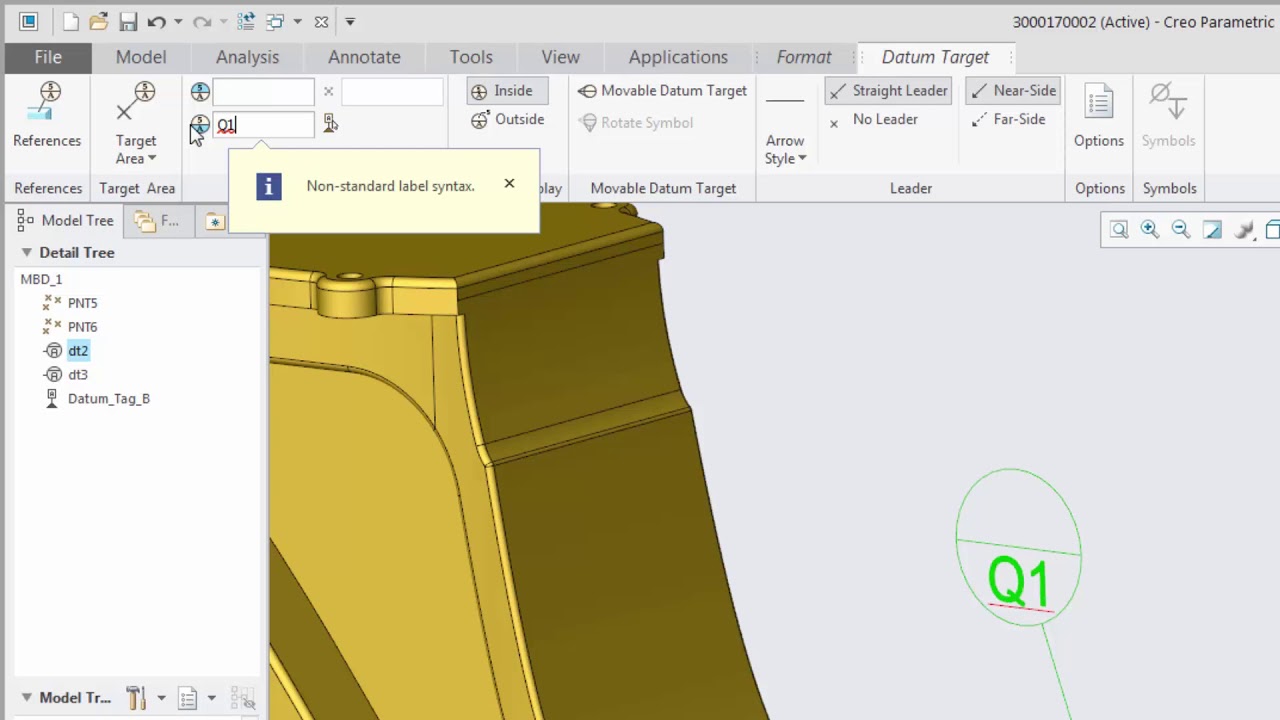Switch to the View ribbon tab

click(x=560, y=57)
